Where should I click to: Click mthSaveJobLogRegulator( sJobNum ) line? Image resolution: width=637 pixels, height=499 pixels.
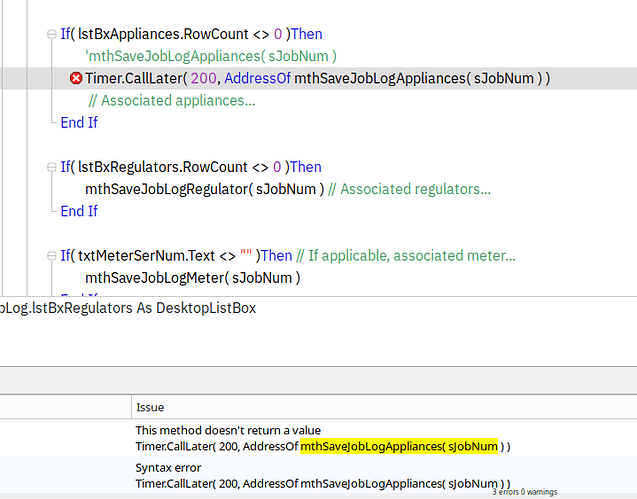pos(204,189)
